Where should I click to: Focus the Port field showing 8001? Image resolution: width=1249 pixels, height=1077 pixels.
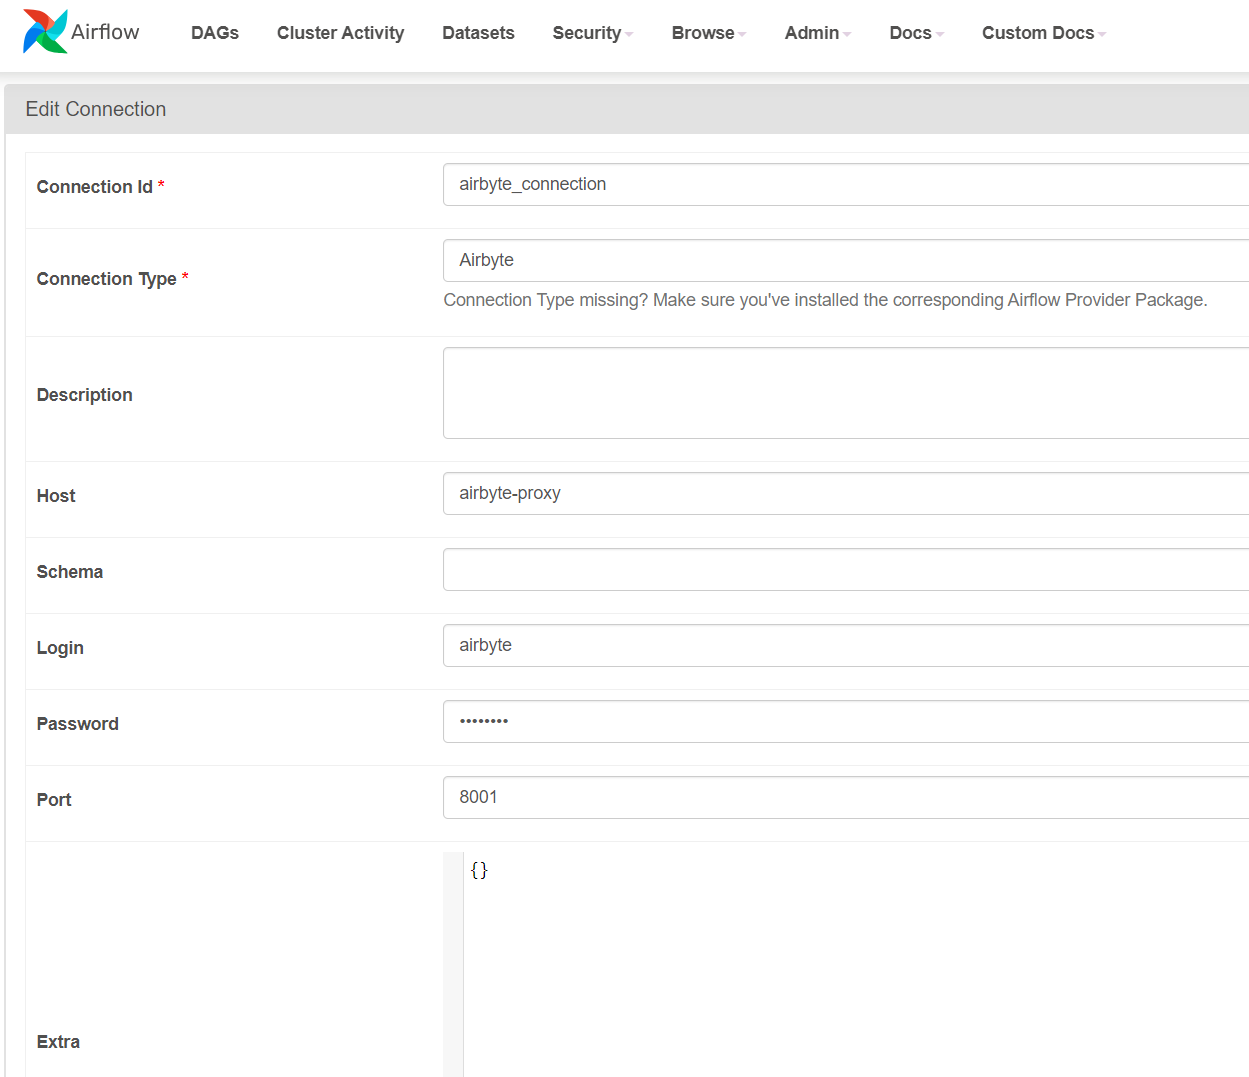846,798
